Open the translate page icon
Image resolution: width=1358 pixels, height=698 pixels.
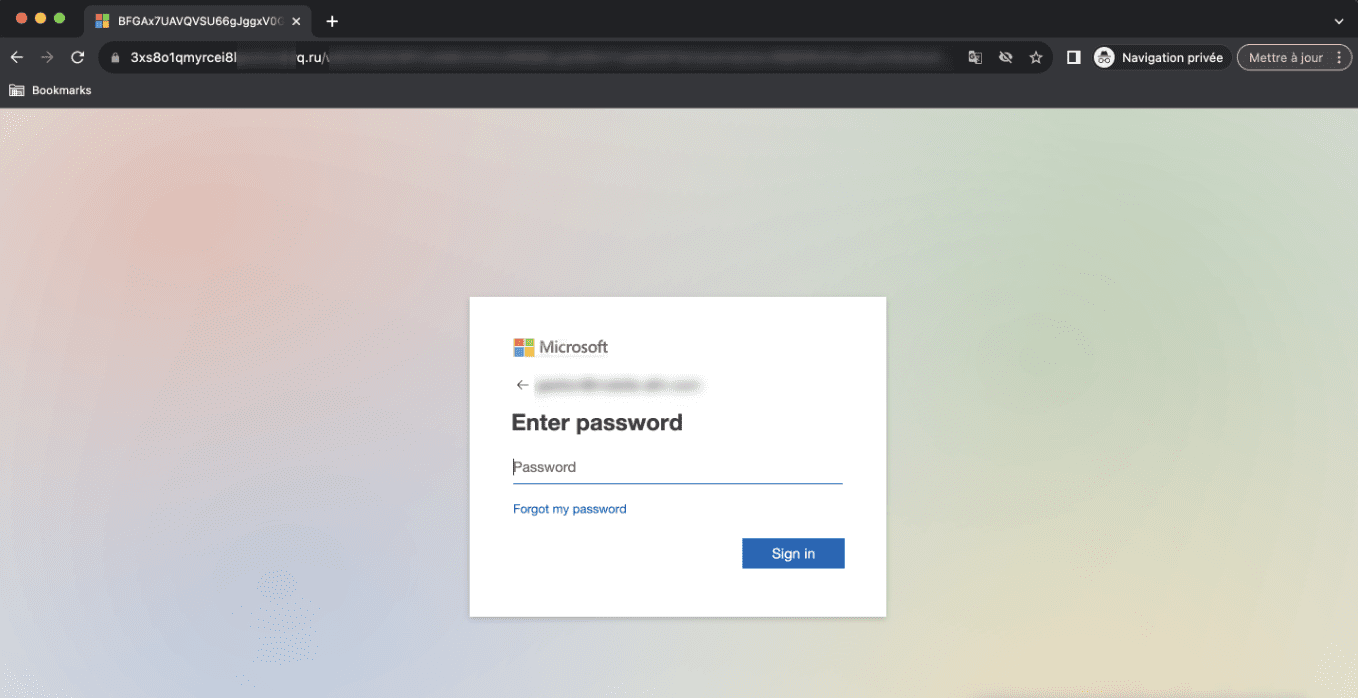[x=975, y=58]
